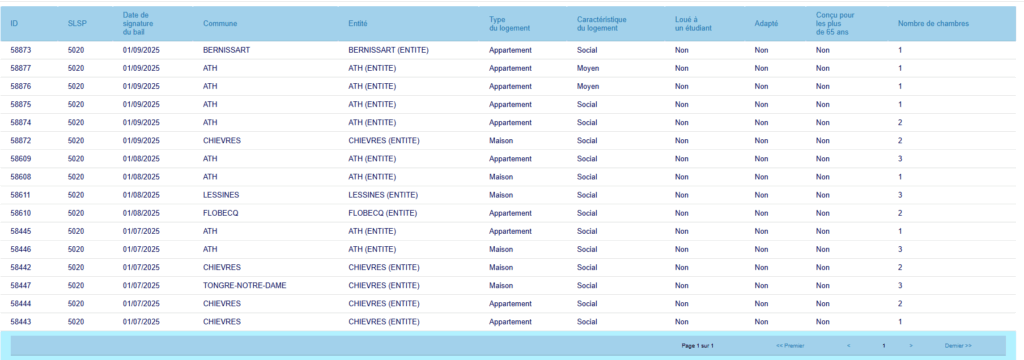The height and width of the screenshot is (360, 1024).
Task: Sort by Nombre de chambres header
Action: click(x=933, y=24)
